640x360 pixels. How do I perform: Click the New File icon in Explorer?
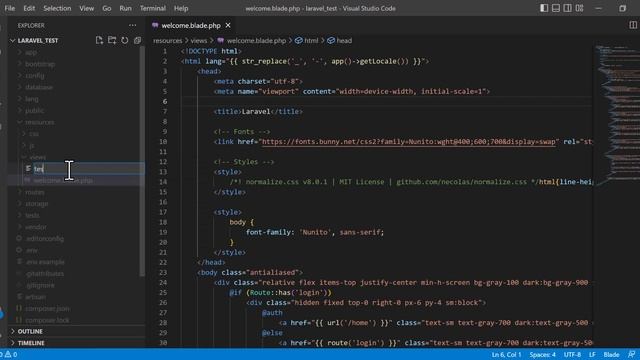[99, 40]
